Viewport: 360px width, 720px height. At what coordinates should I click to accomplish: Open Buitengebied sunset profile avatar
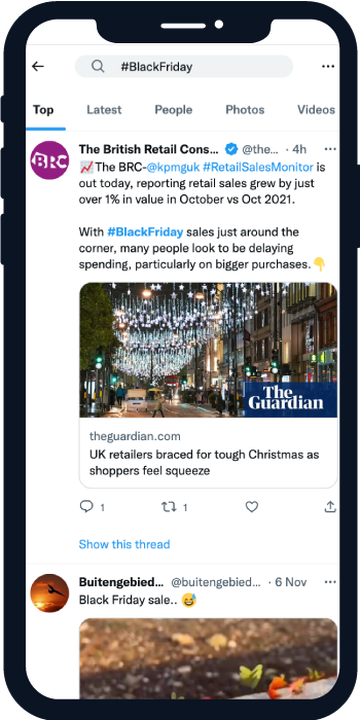point(50,593)
